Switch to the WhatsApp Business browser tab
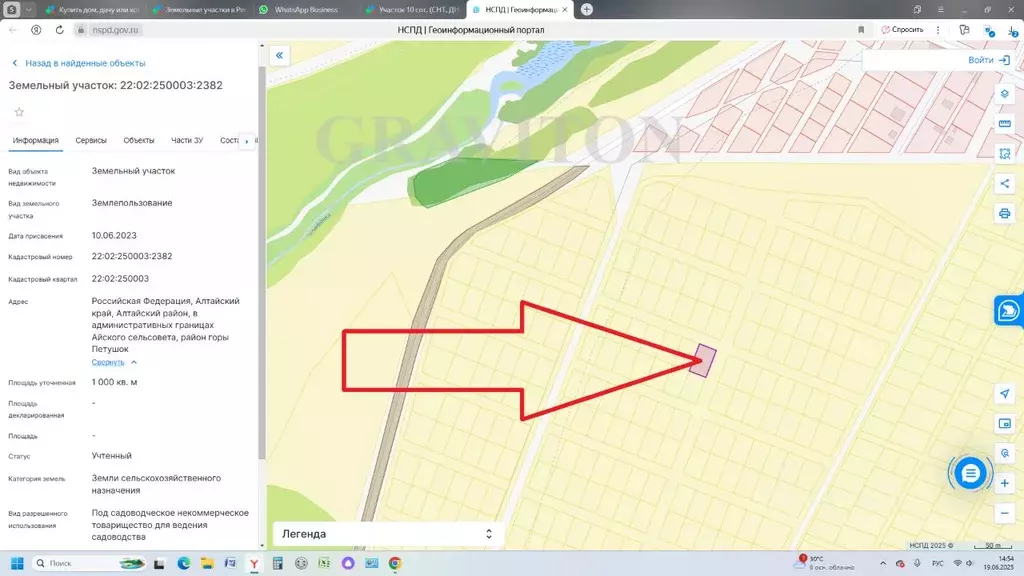The width and height of the screenshot is (1024, 576). coord(305,10)
